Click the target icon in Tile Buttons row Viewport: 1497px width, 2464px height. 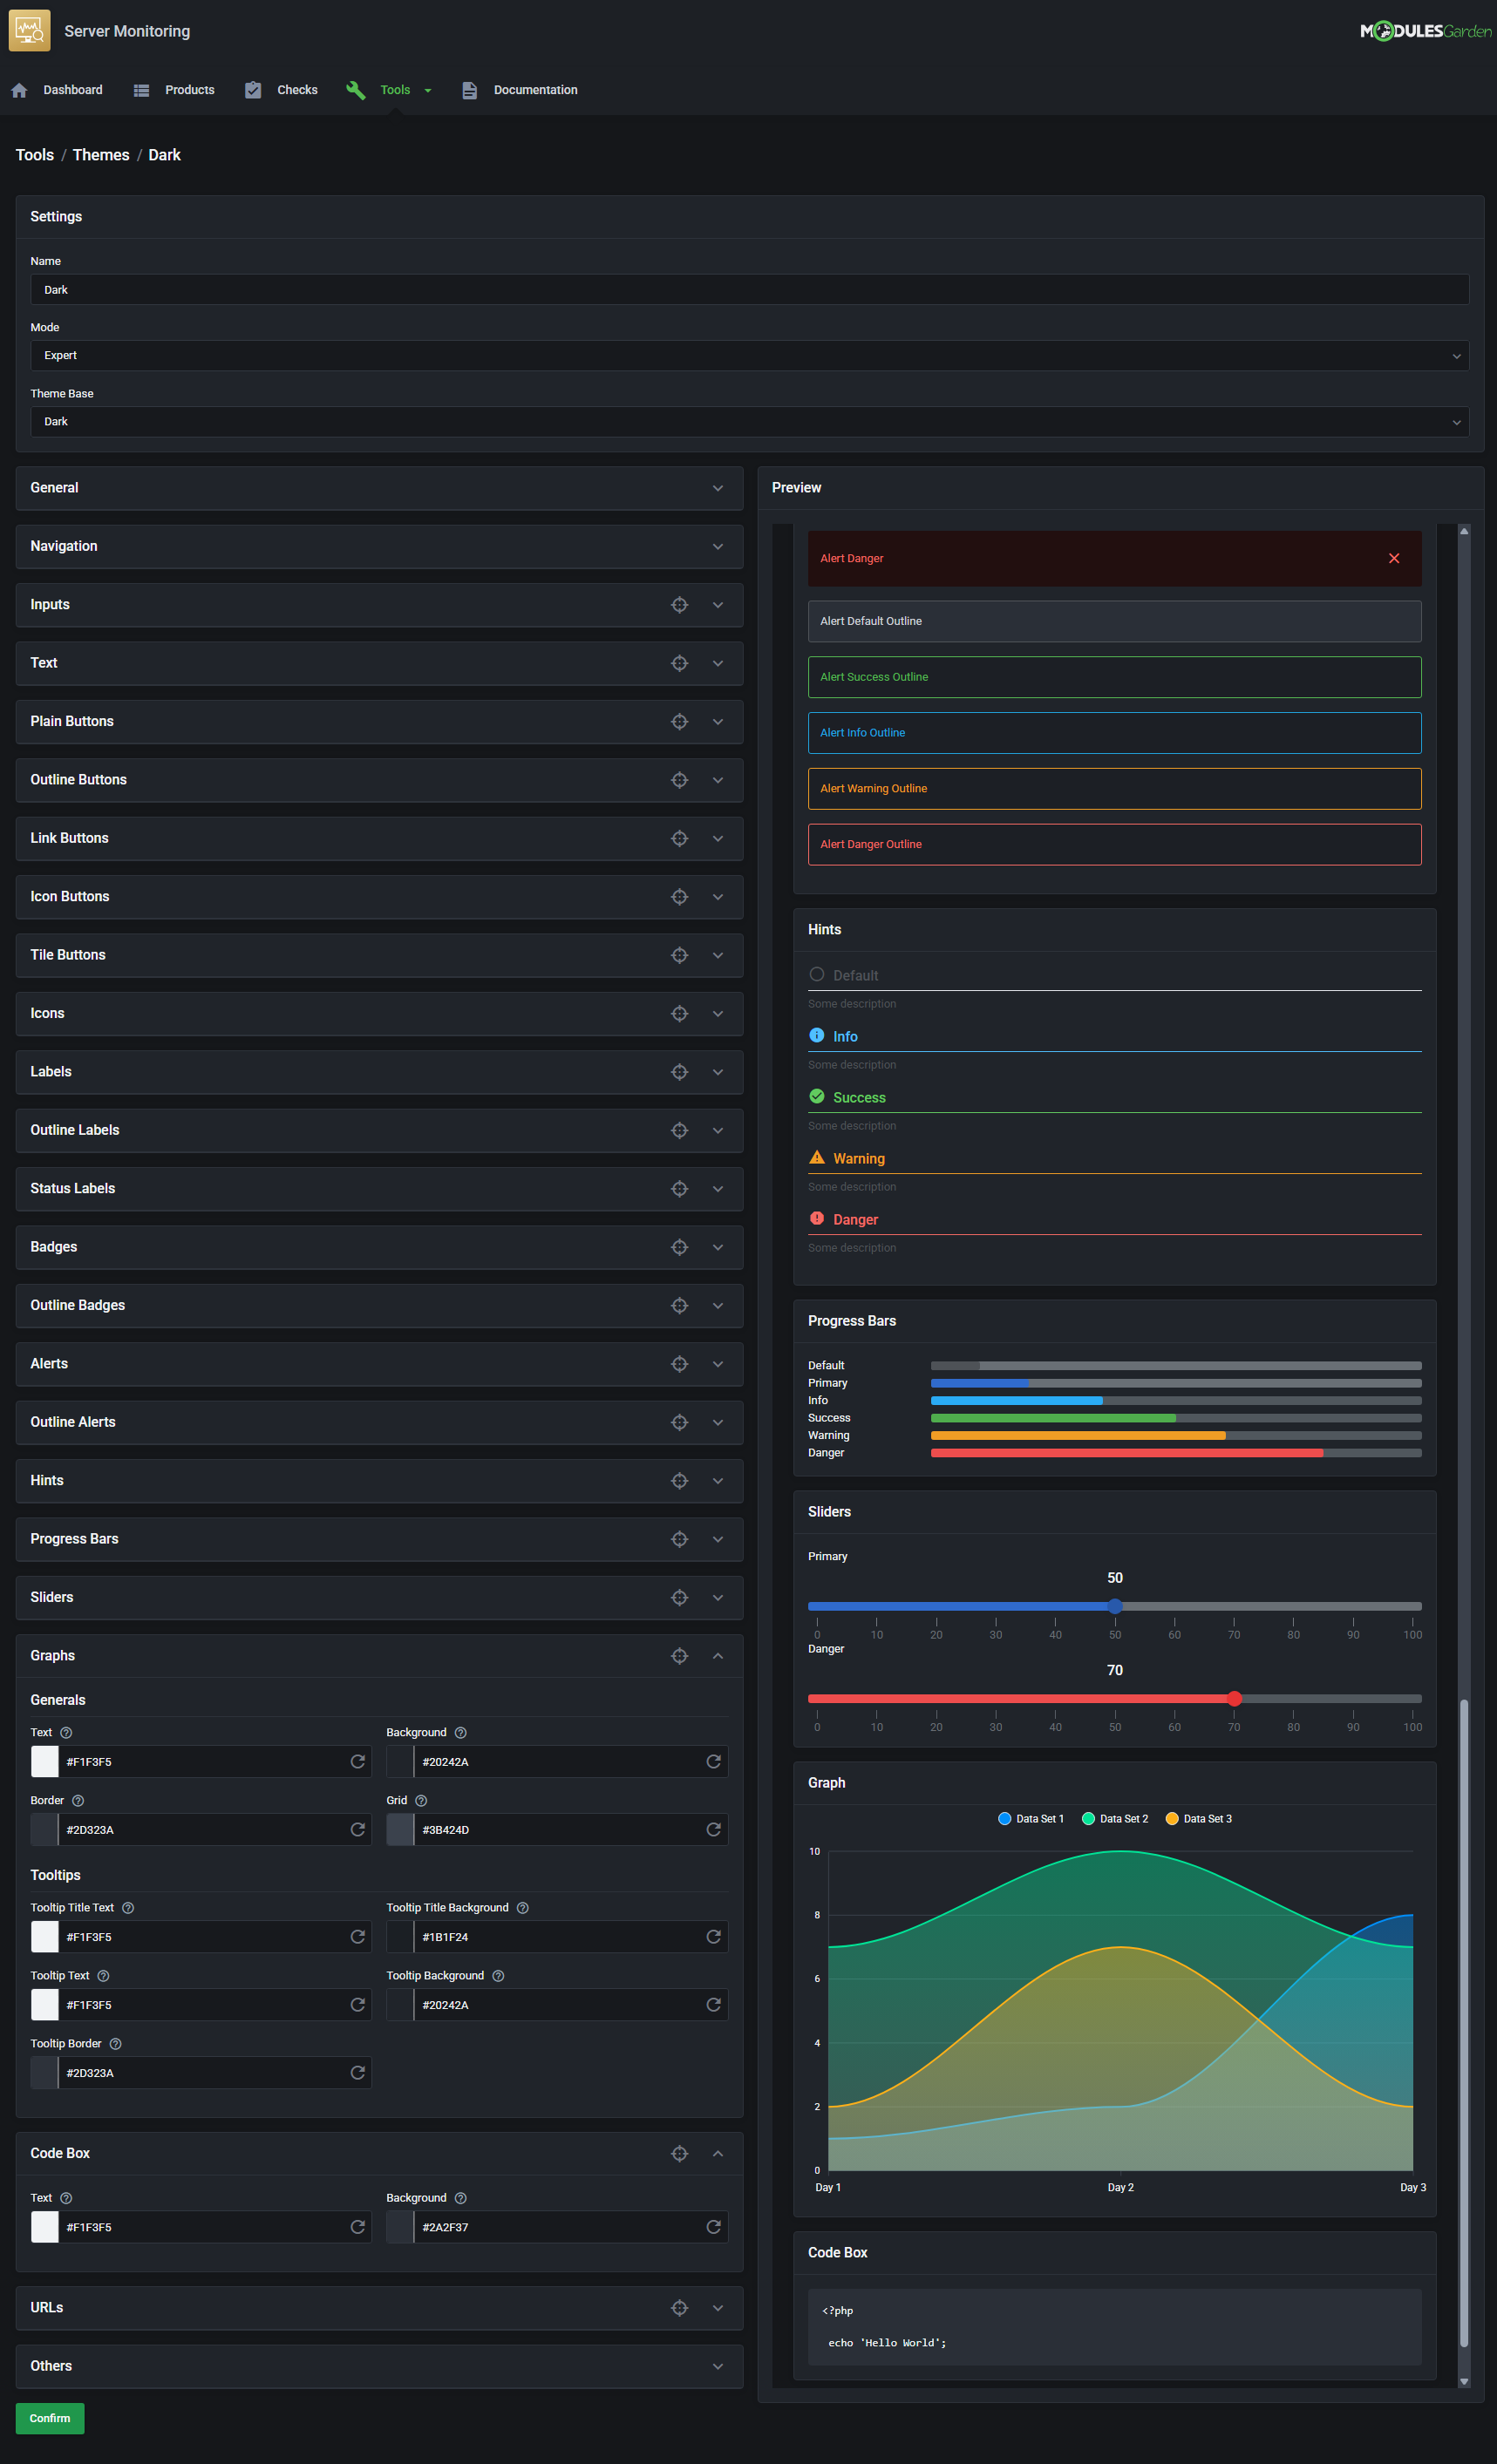pyautogui.click(x=679, y=955)
